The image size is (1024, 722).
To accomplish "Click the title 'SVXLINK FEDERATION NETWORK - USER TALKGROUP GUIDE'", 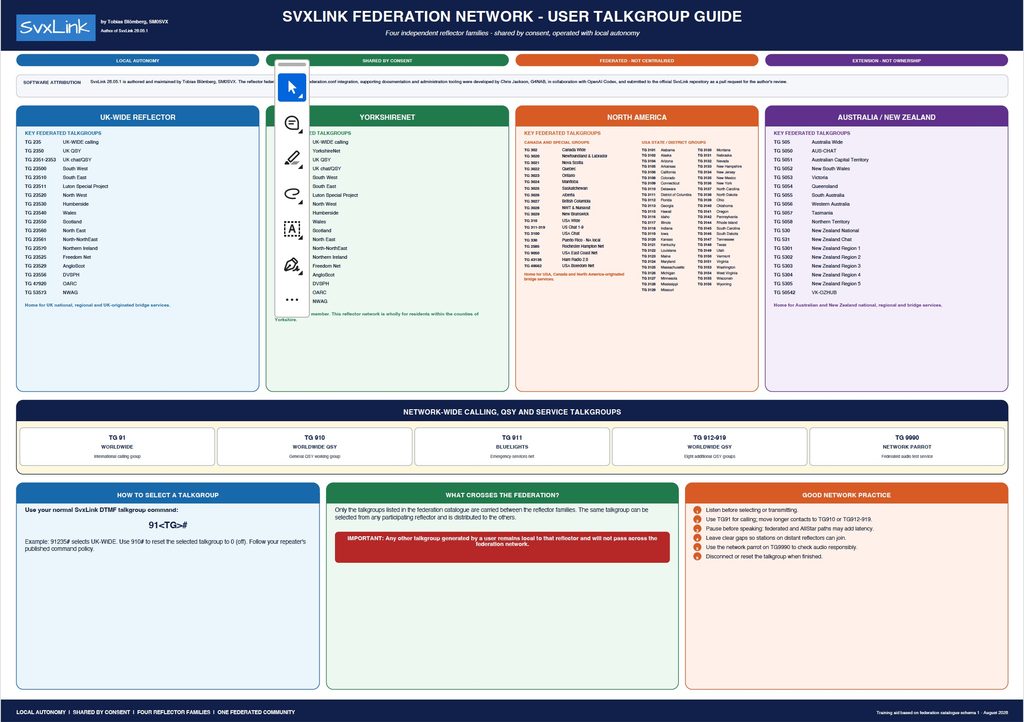I will tap(512, 16).
